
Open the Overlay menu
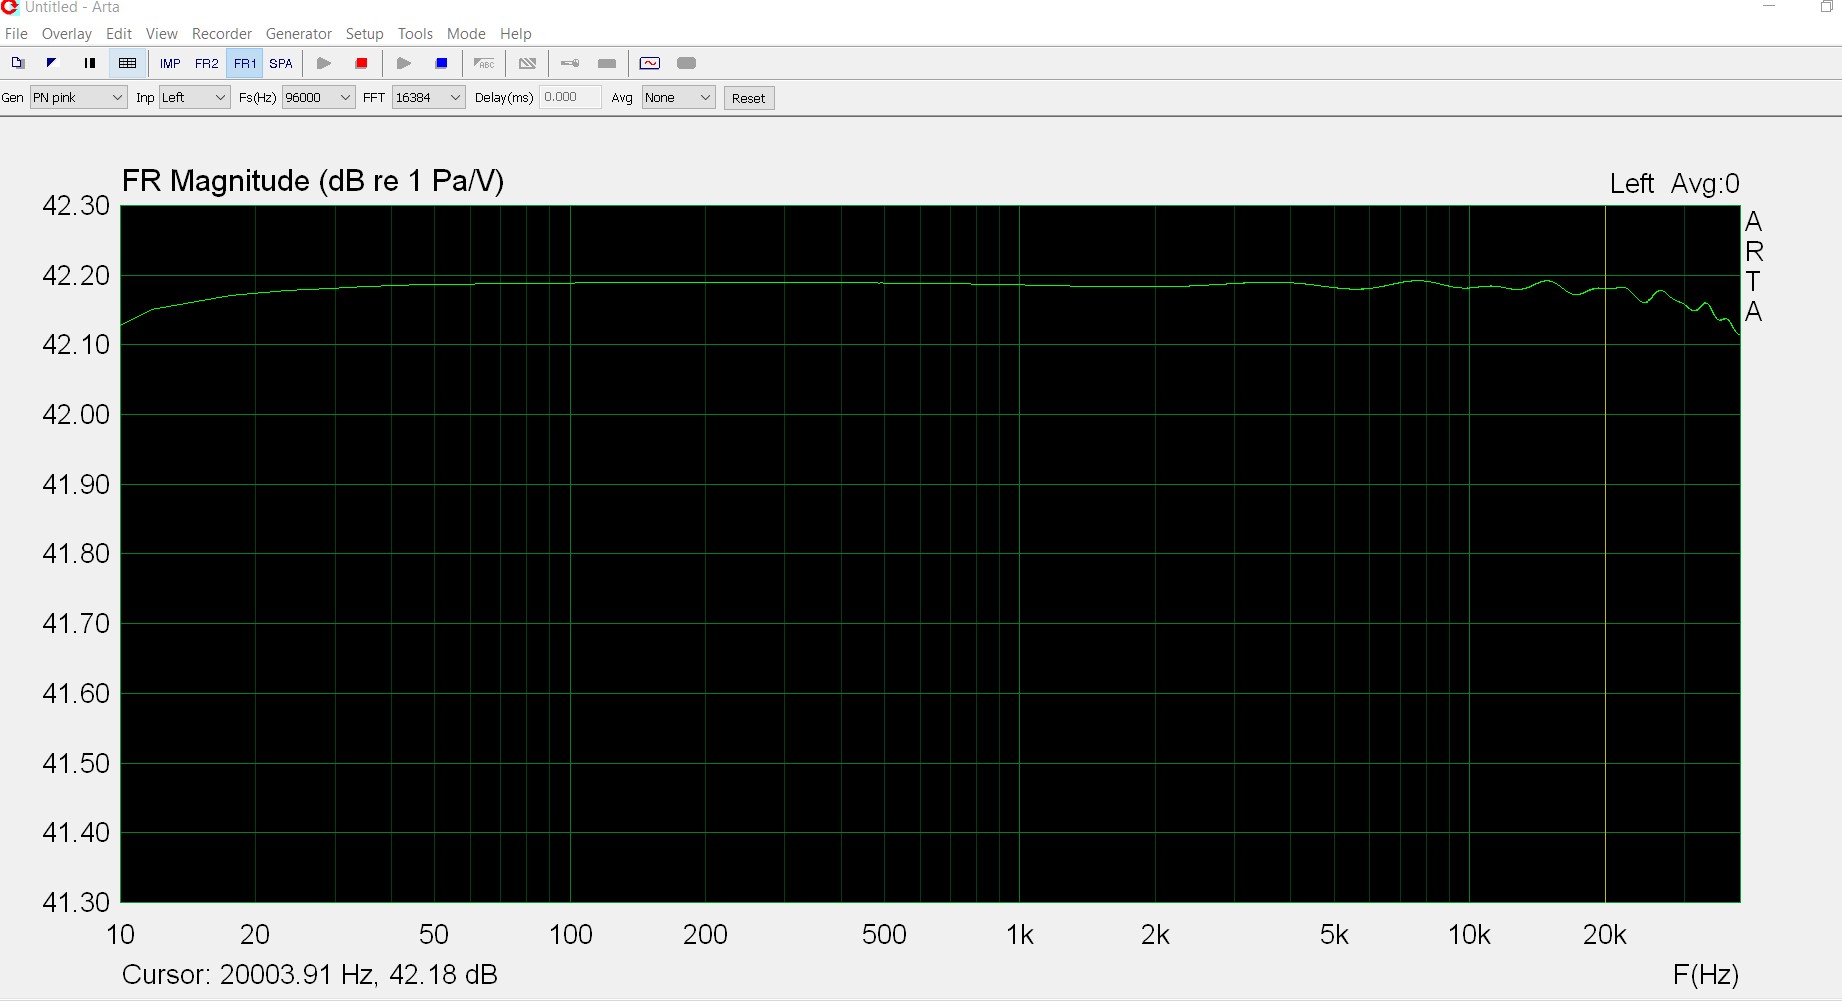click(x=66, y=33)
